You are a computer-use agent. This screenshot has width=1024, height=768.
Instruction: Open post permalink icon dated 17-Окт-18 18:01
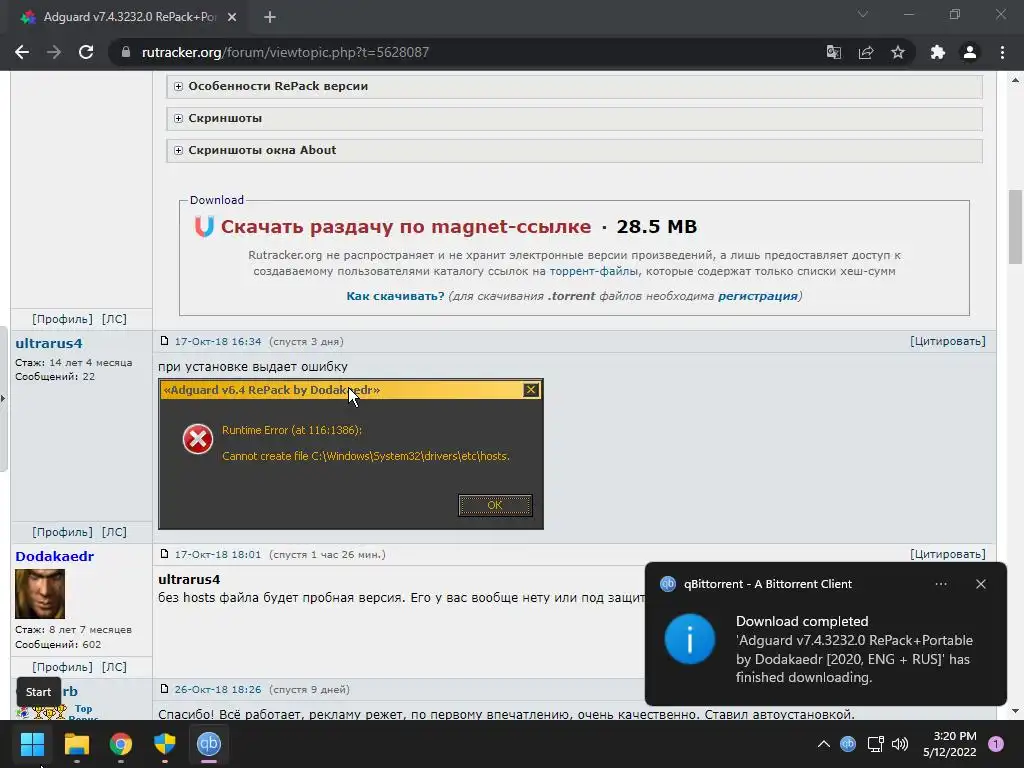pyautogui.click(x=165, y=554)
